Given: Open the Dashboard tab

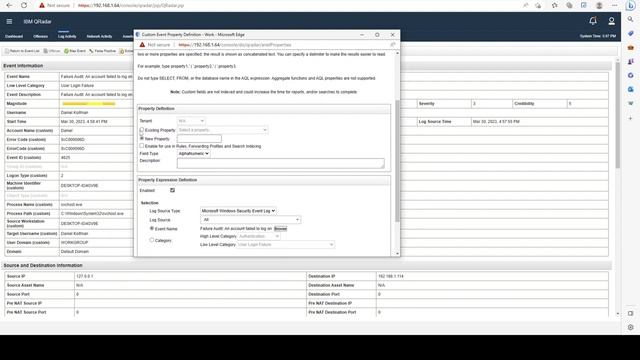Looking at the screenshot, I should [x=14, y=36].
